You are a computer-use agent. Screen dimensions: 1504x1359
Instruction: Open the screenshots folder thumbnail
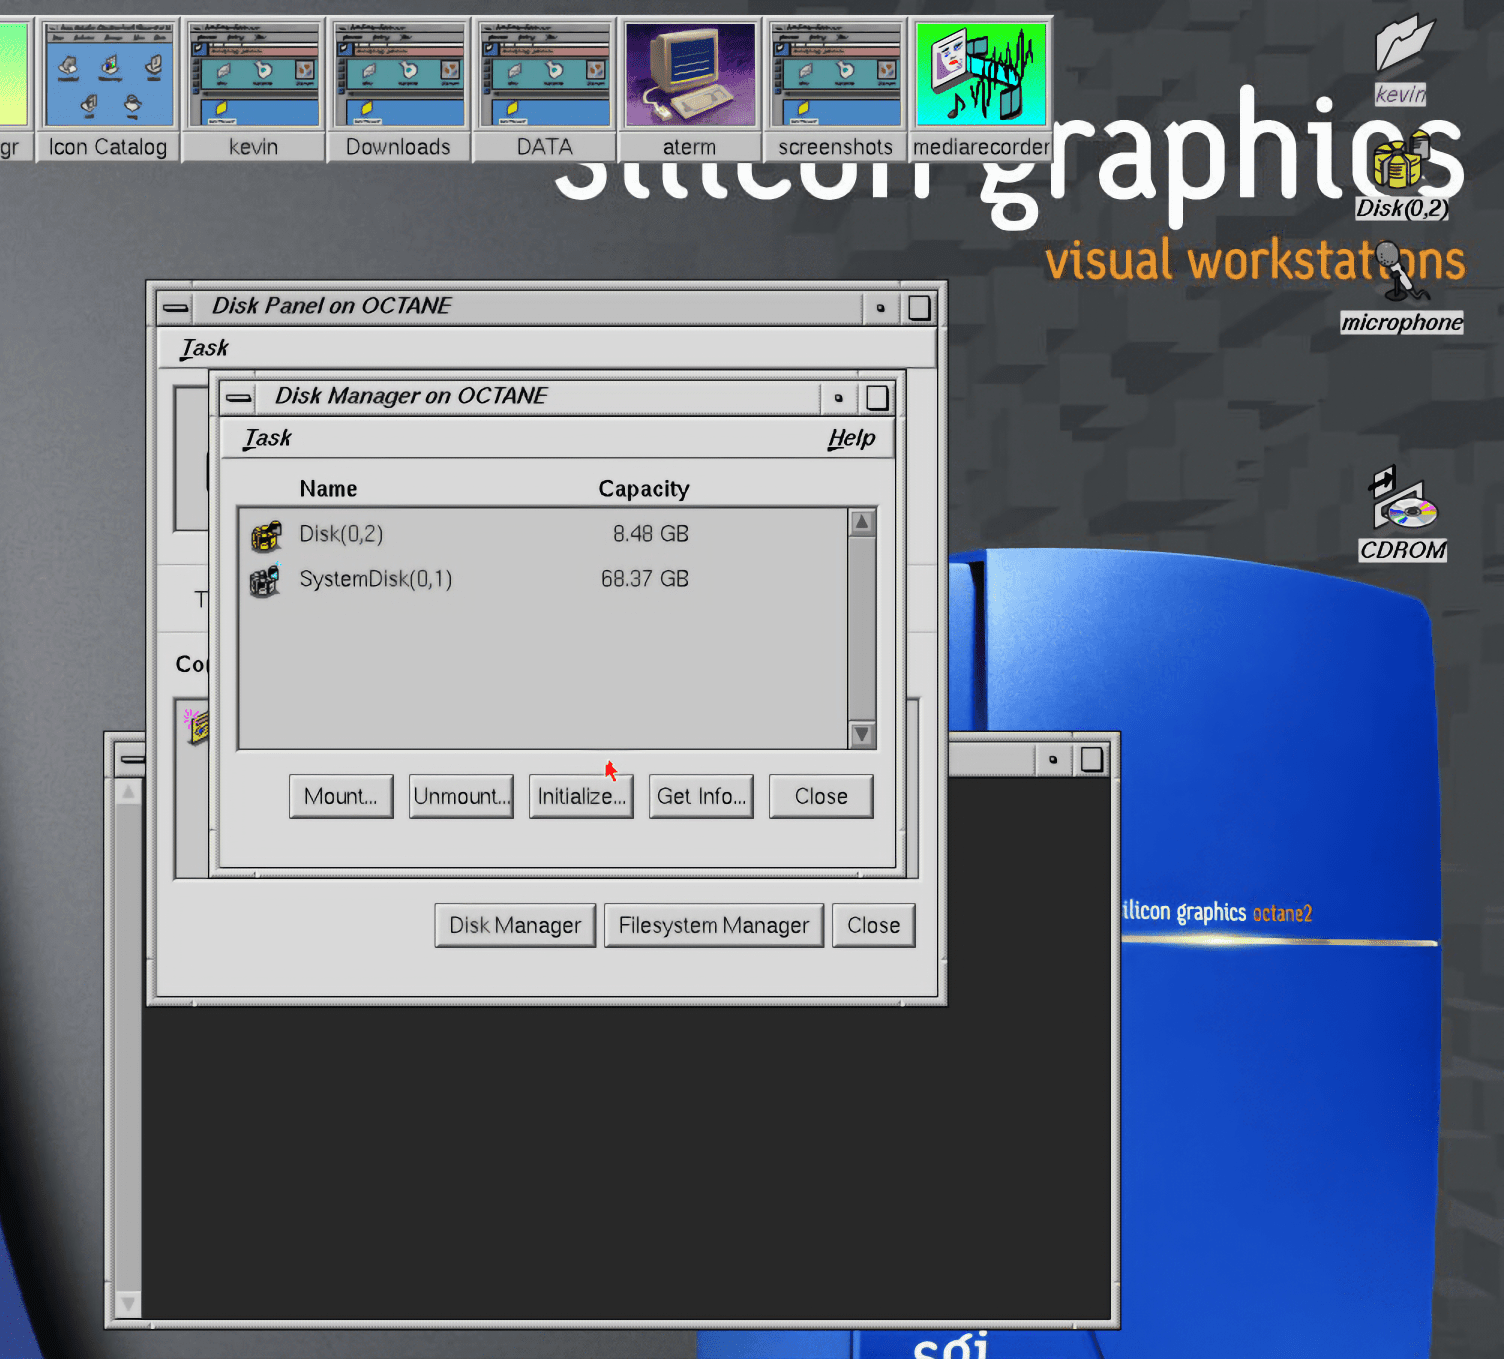(x=836, y=90)
